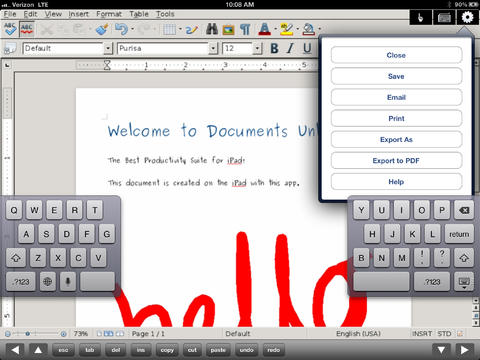Image resolution: width=480 pixels, height=360 pixels.
Task: Tap the Email button
Action: pyautogui.click(x=396, y=97)
